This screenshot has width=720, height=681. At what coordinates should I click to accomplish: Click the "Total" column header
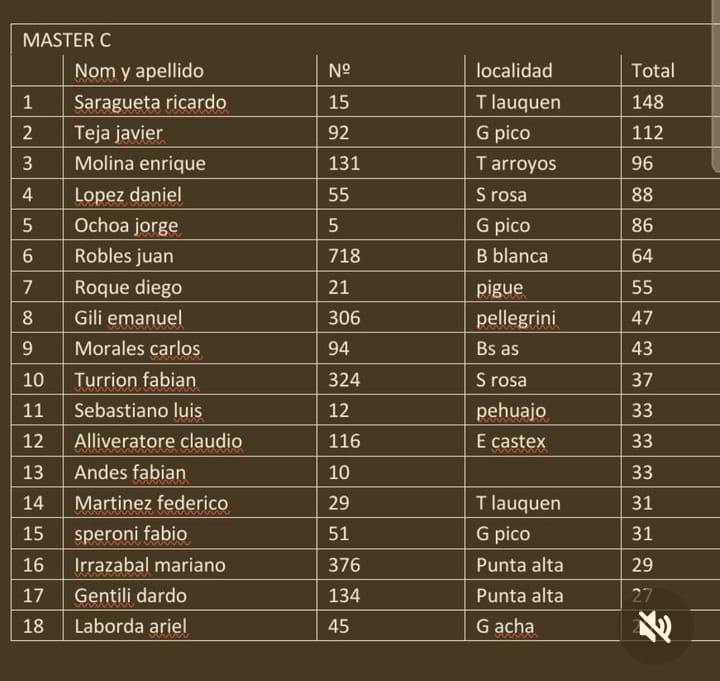point(653,71)
